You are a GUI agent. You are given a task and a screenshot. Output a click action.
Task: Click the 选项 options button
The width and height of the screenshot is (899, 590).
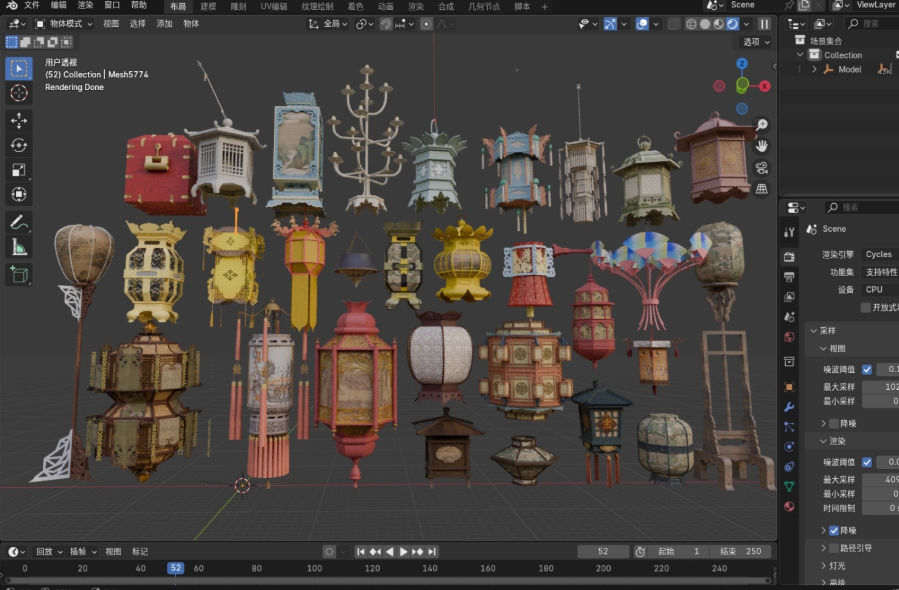755,42
